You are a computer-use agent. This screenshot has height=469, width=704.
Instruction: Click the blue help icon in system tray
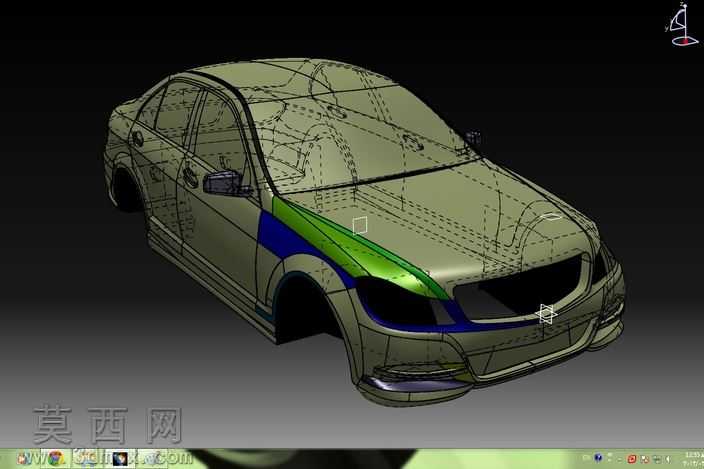pyautogui.click(x=598, y=458)
